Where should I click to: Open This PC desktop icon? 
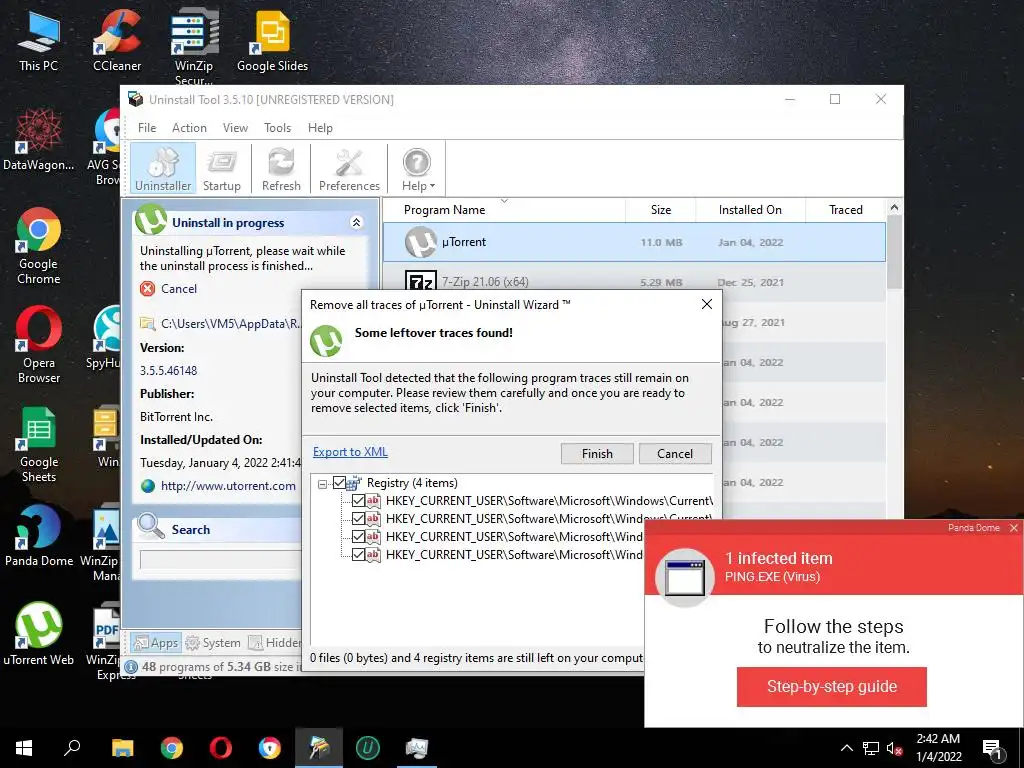coord(38,41)
